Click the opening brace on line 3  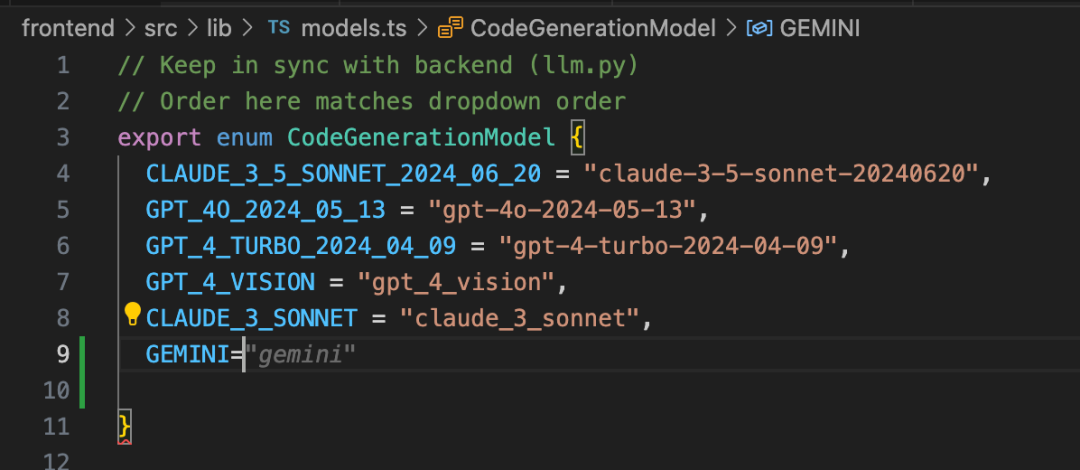(577, 138)
